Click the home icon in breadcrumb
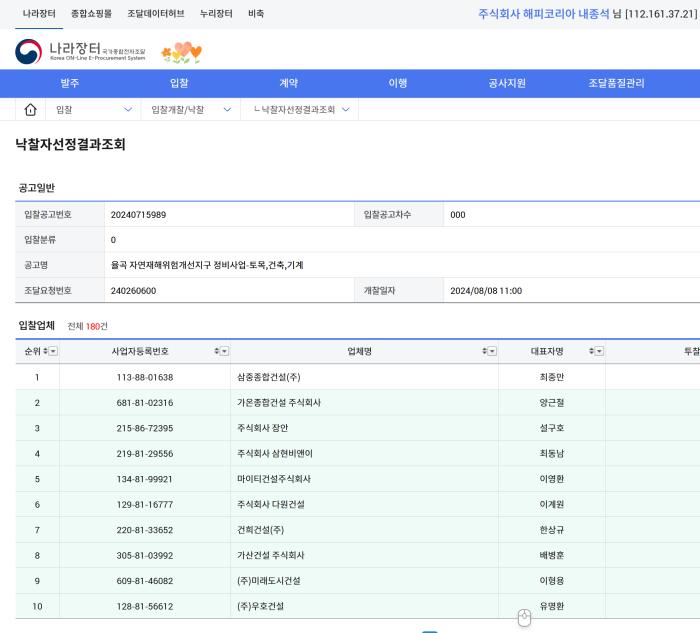This screenshot has height=633, width=700. point(30,110)
